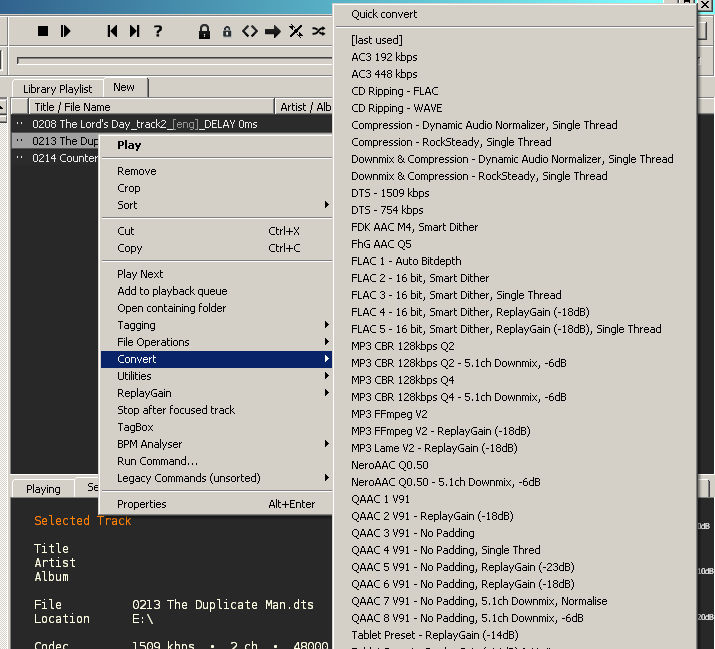The image size is (715, 649).
Task: Expand the ReplayGain submenu
Action: pos(216,393)
